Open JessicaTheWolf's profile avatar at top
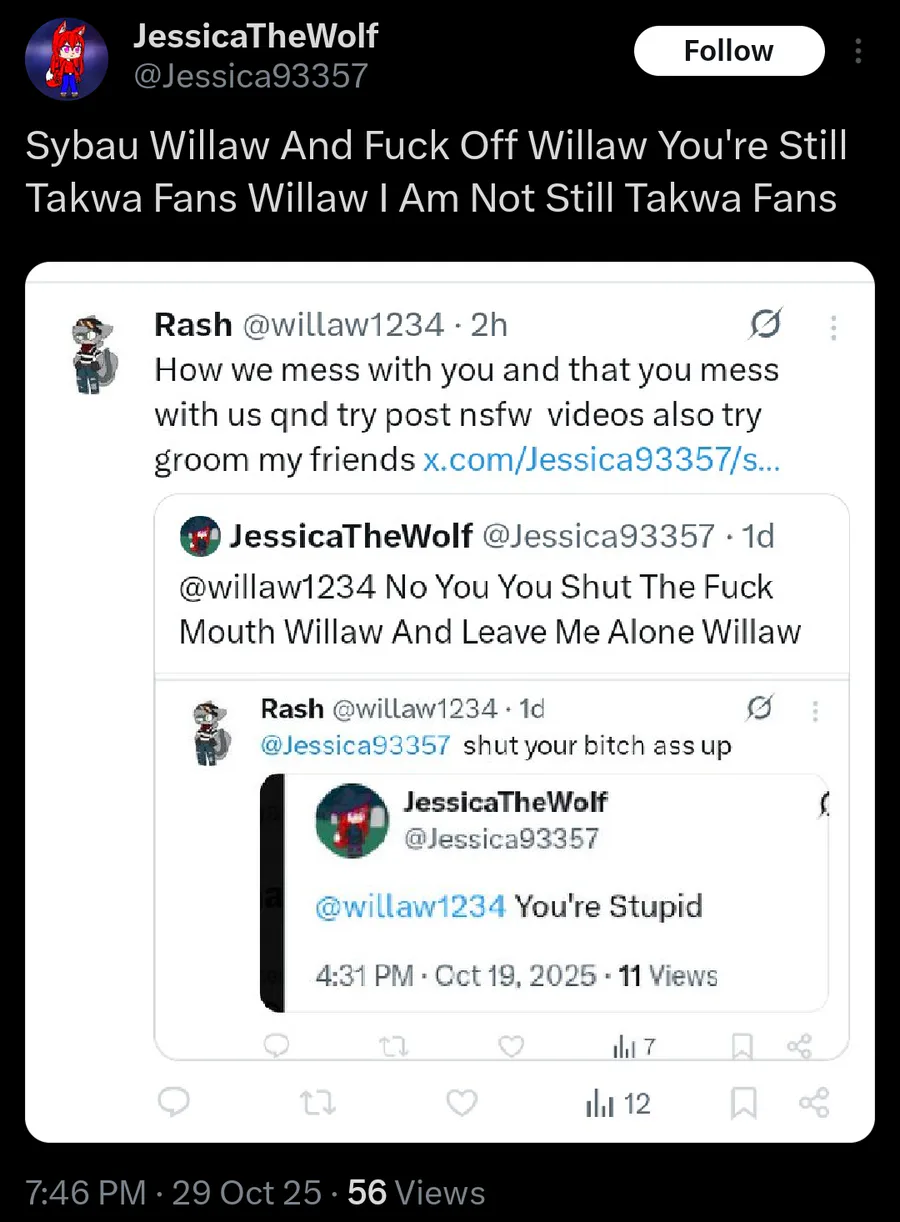The height and width of the screenshot is (1222, 900). 66,58
